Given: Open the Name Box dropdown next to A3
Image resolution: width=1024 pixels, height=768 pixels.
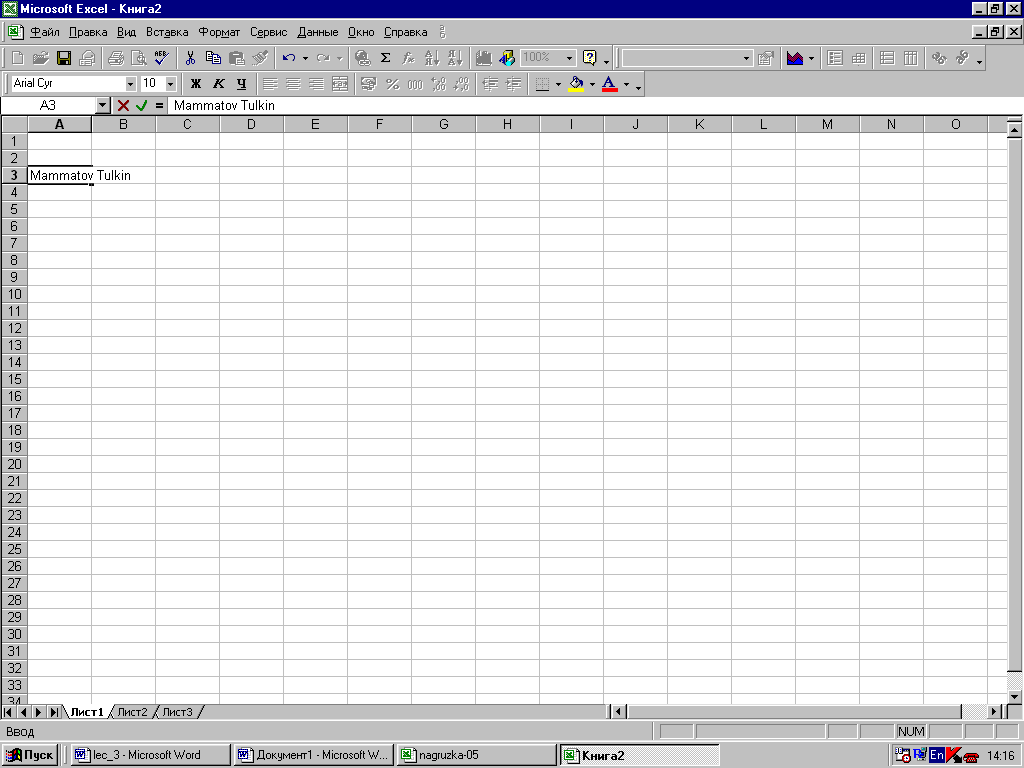Looking at the screenshot, I should tap(103, 105).
